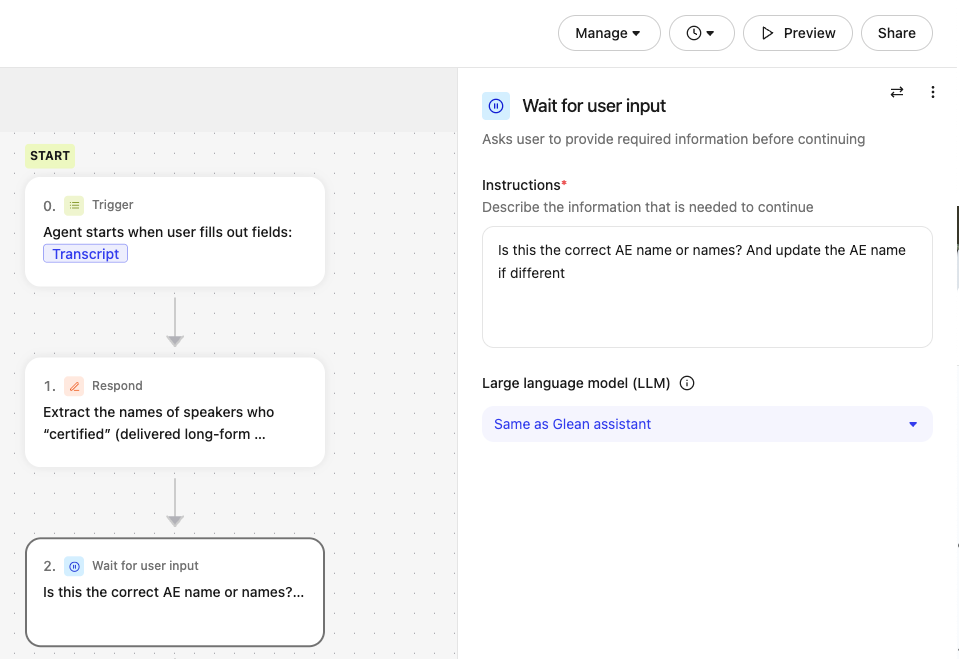Click the arrow connector between Trigger and Respond
This screenshot has height=659, width=959.
point(175,322)
